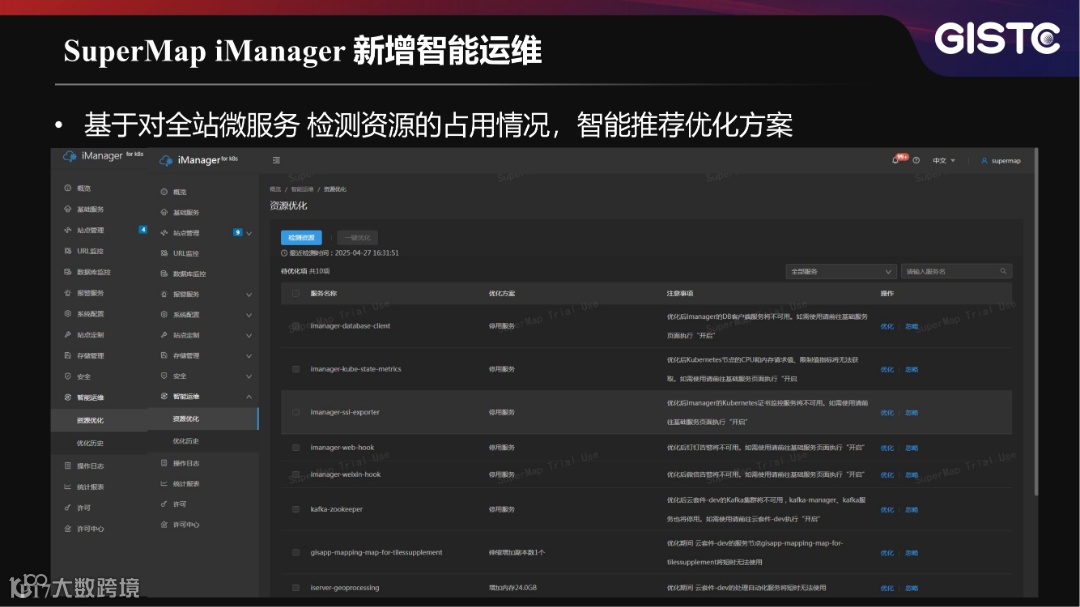1080x607 pixels.
Task: Toggle the sidebar collapse hamburger icon
Action: (276, 161)
